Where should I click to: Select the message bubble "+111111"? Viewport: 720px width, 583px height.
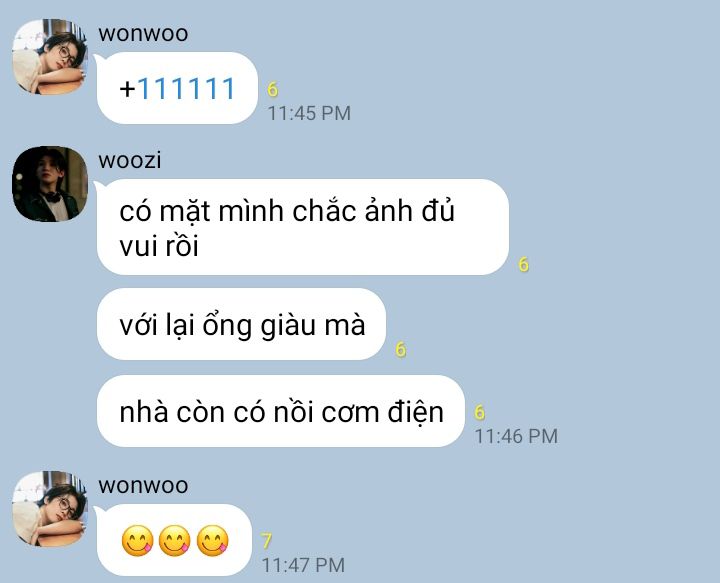[x=177, y=88]
